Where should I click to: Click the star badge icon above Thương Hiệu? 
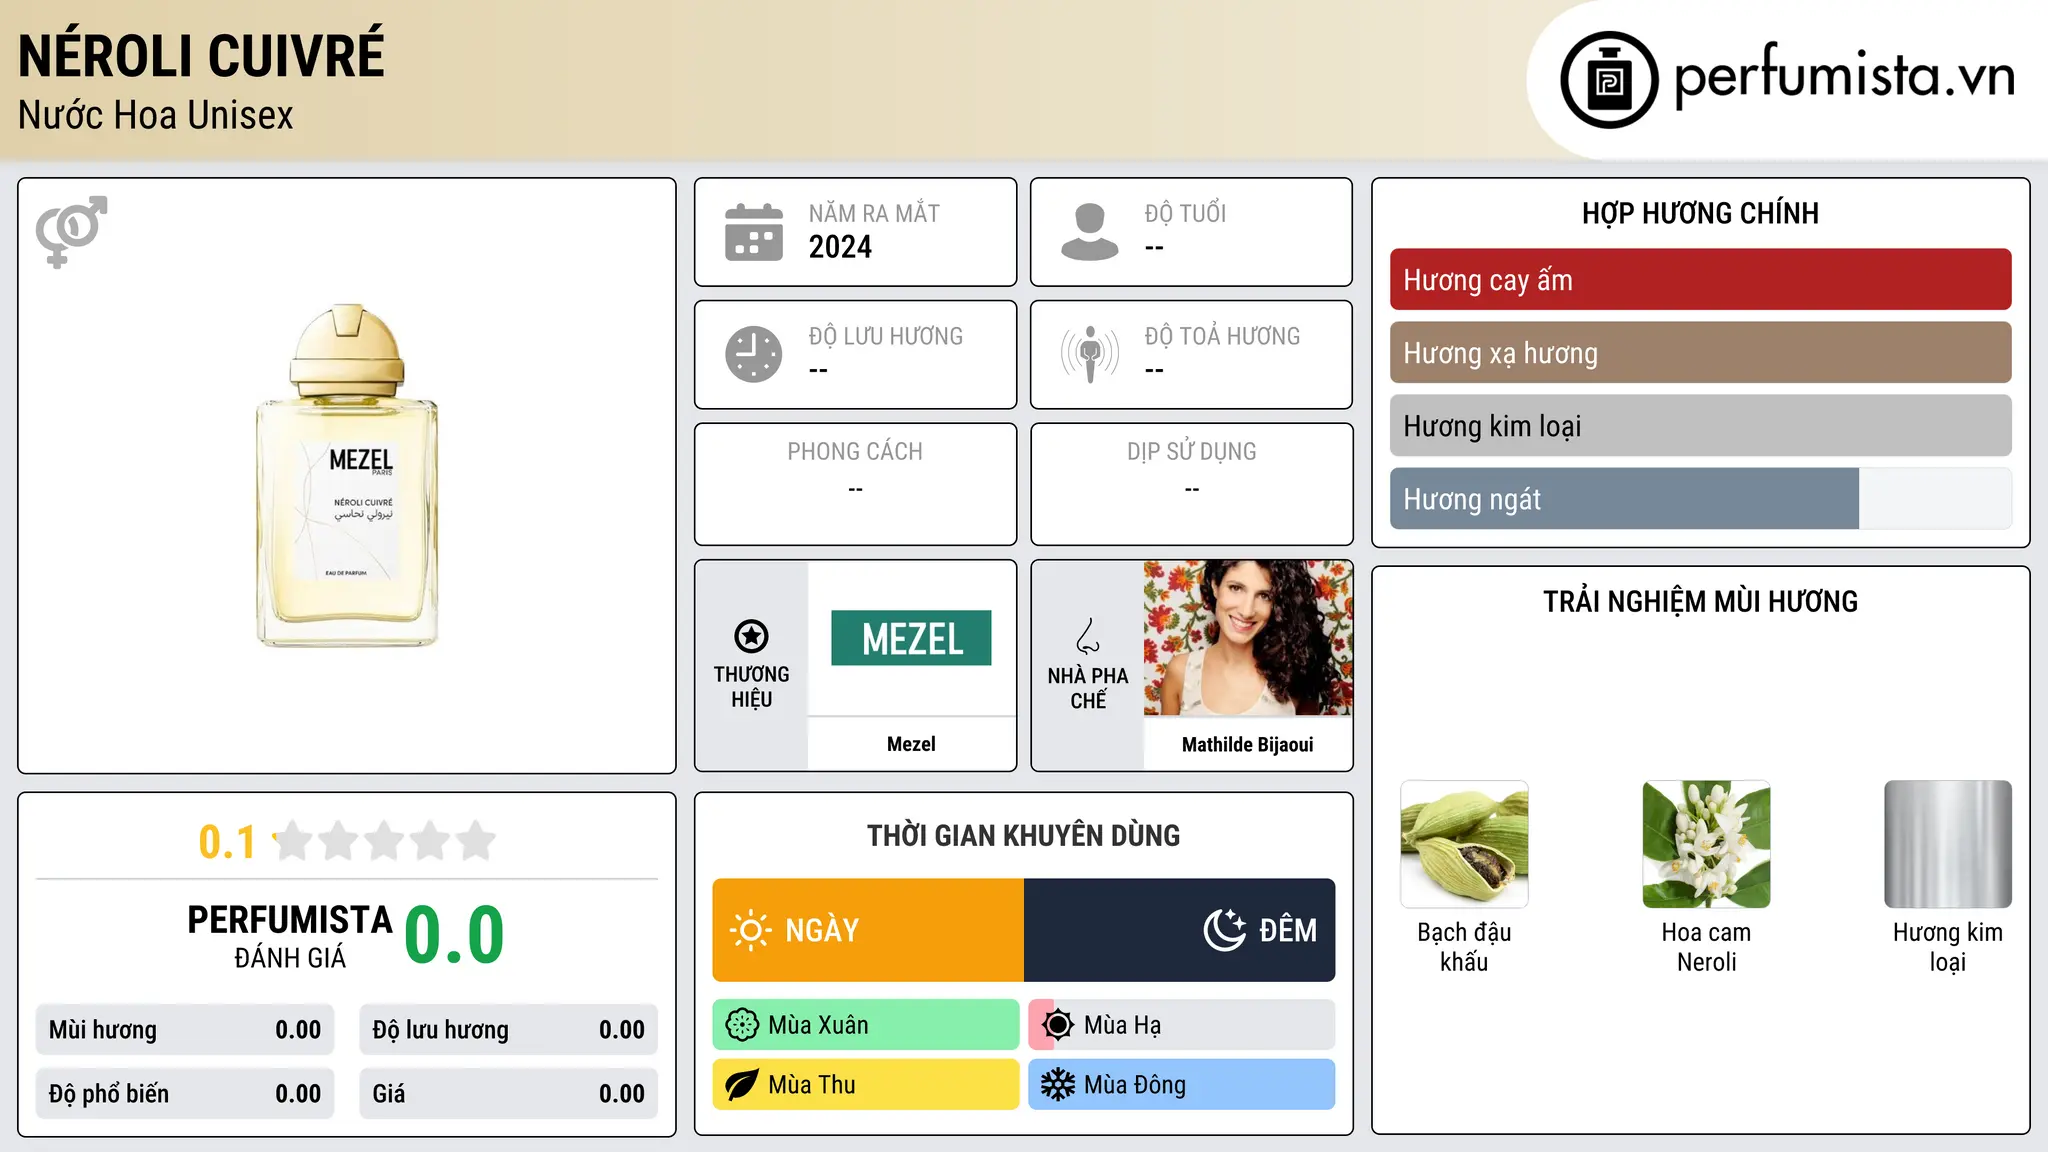(751, 636)
